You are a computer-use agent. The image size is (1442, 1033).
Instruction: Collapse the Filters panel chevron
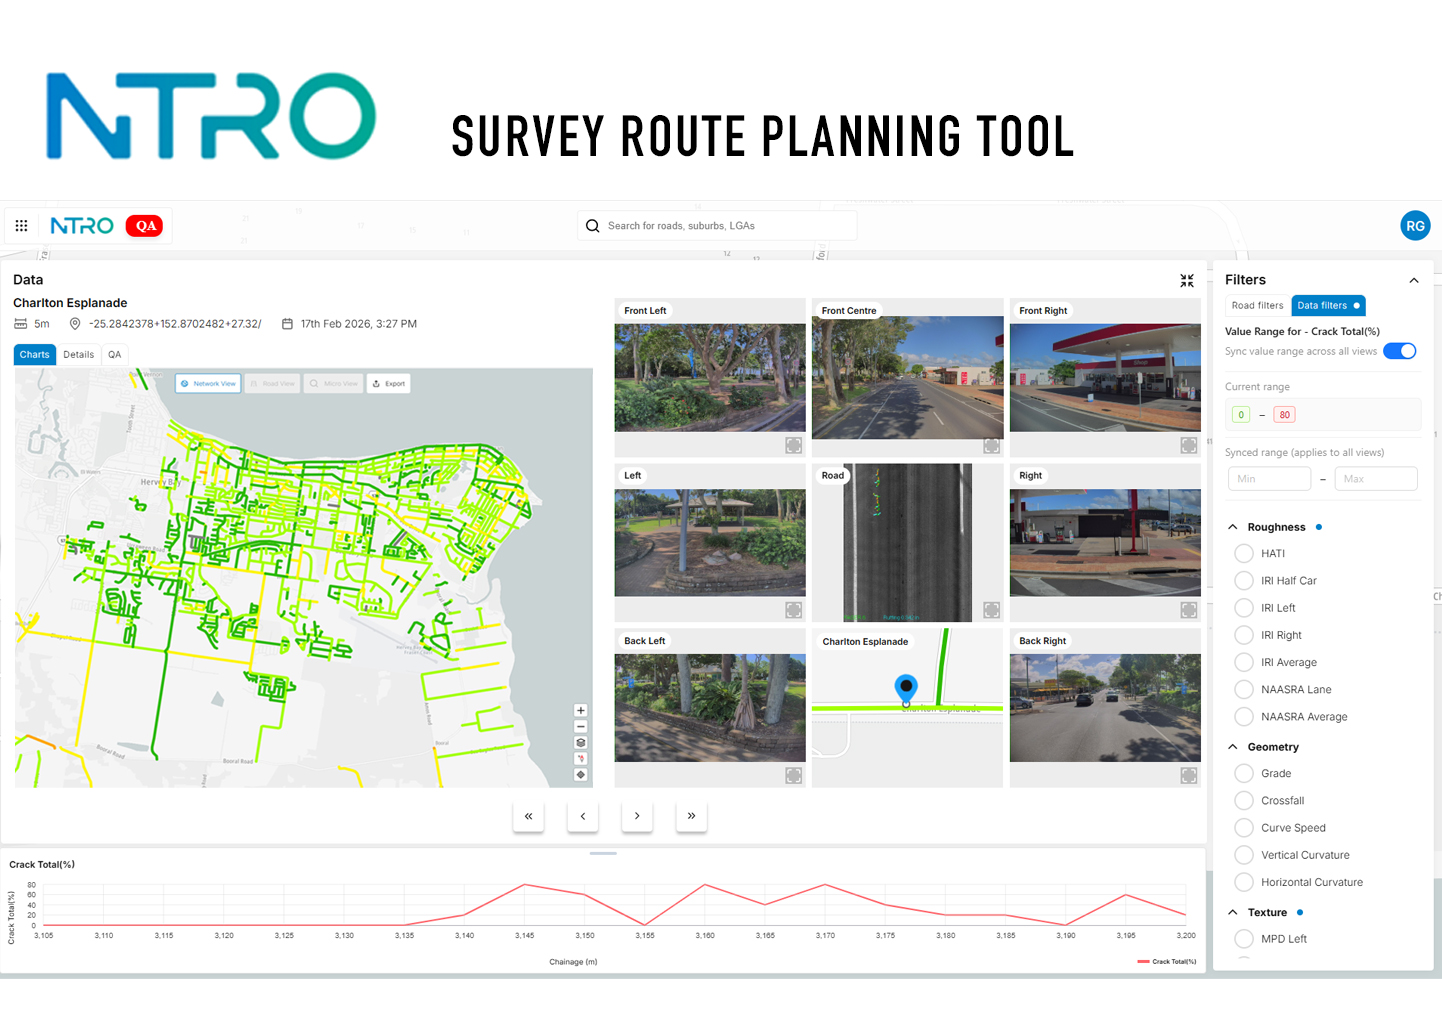[1414, 280]
